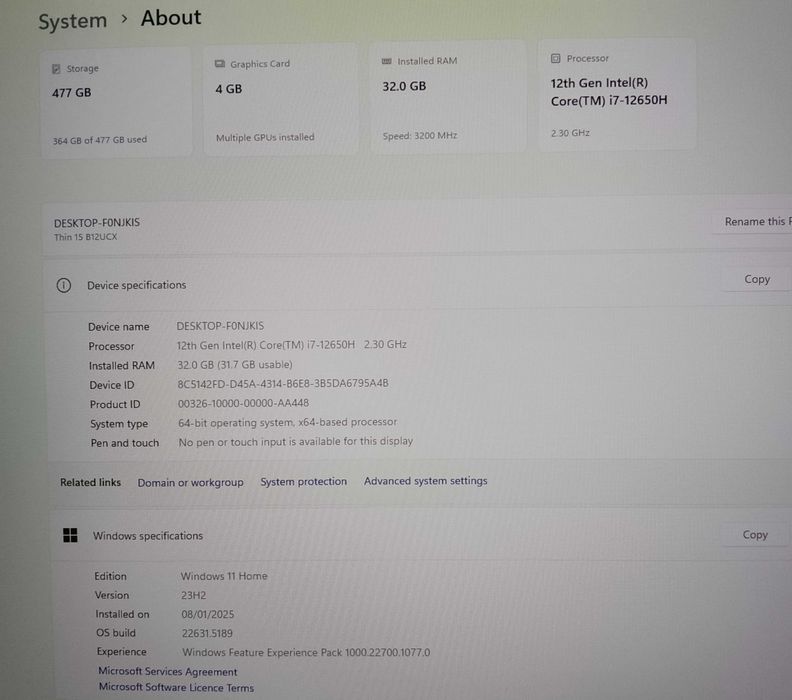Collapse the Device specifications section header
The height and width of the screenshot is (700, 792).
(417, 285)
